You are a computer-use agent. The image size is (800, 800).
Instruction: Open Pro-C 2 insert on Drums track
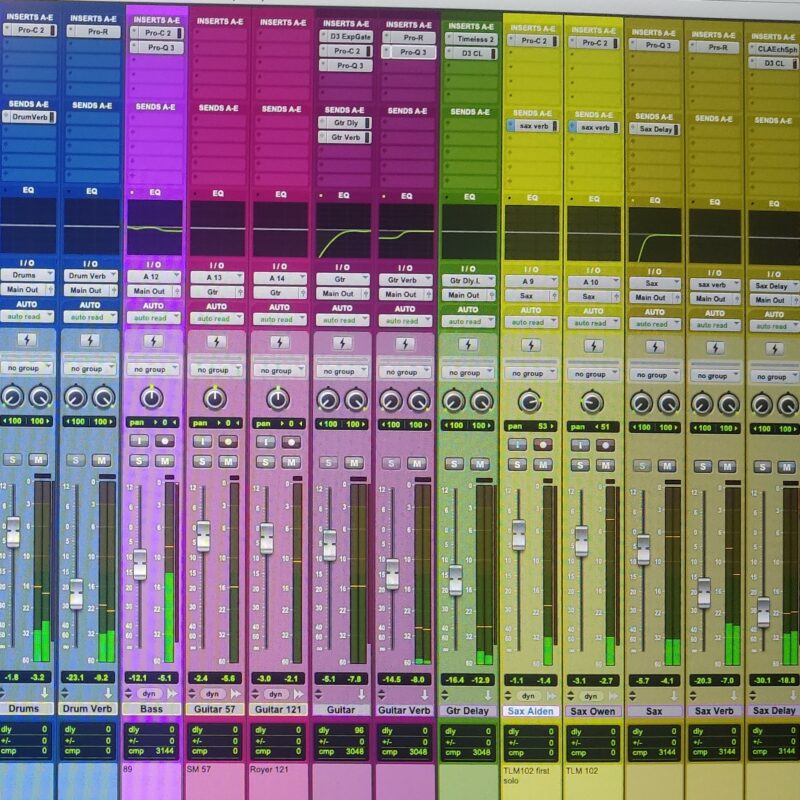click(x=30, y=30)
